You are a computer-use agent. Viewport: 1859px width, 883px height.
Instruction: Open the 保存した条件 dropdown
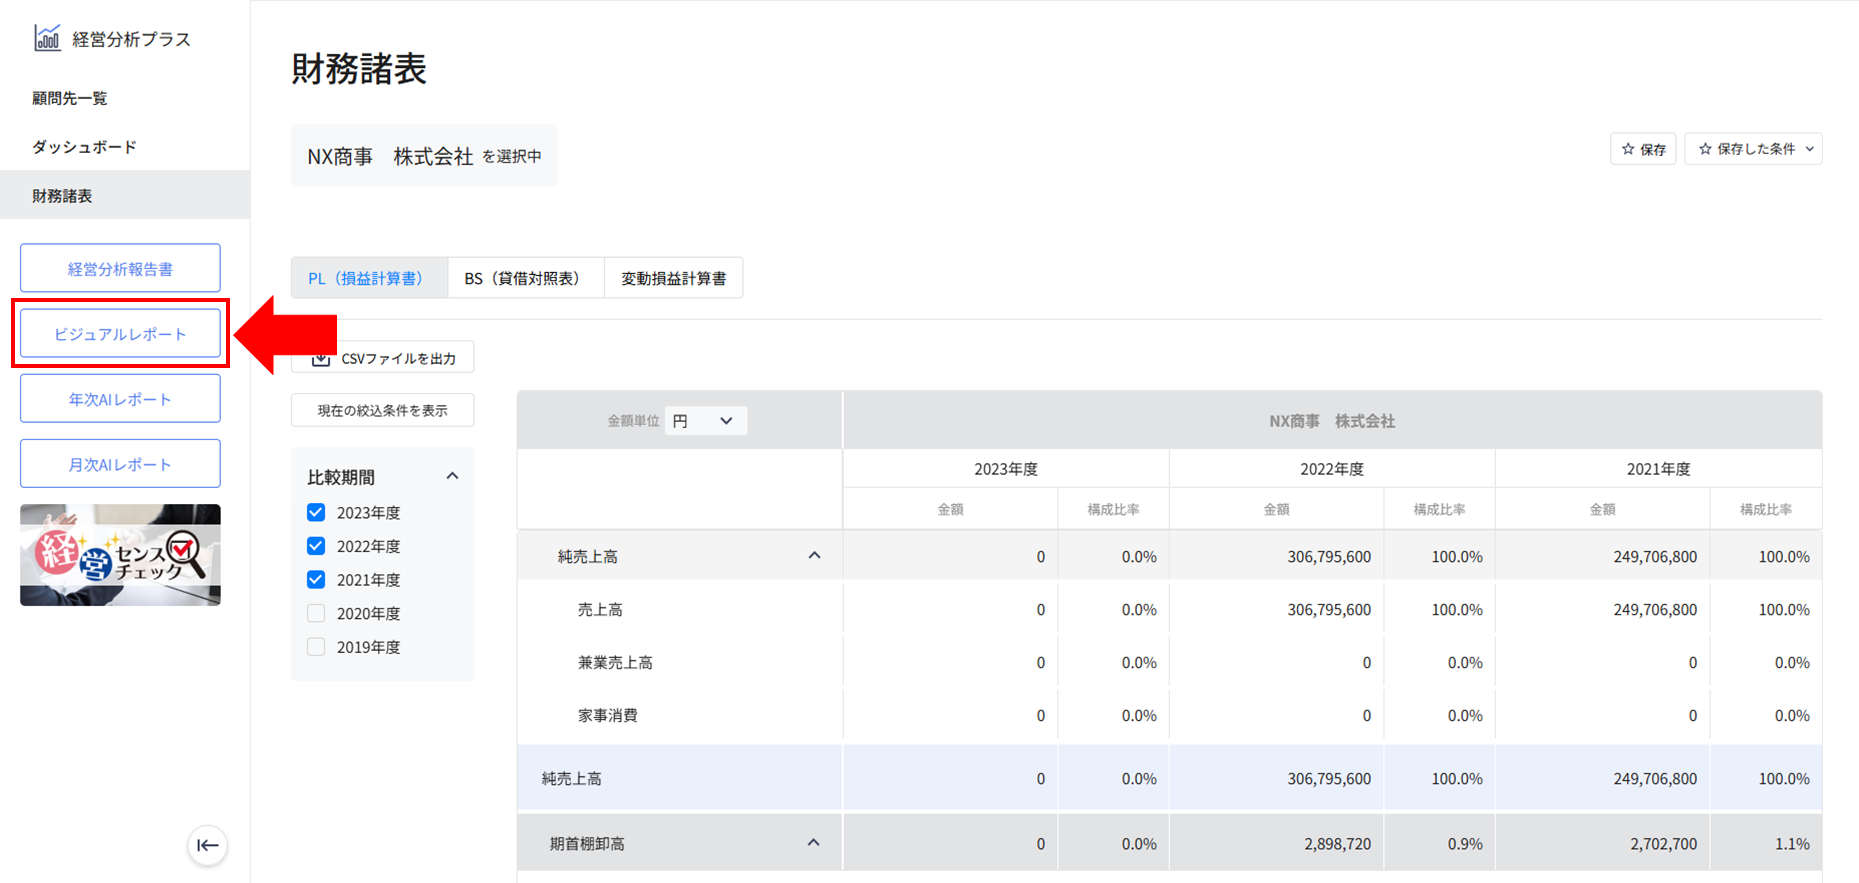[x=1753, y=149]
